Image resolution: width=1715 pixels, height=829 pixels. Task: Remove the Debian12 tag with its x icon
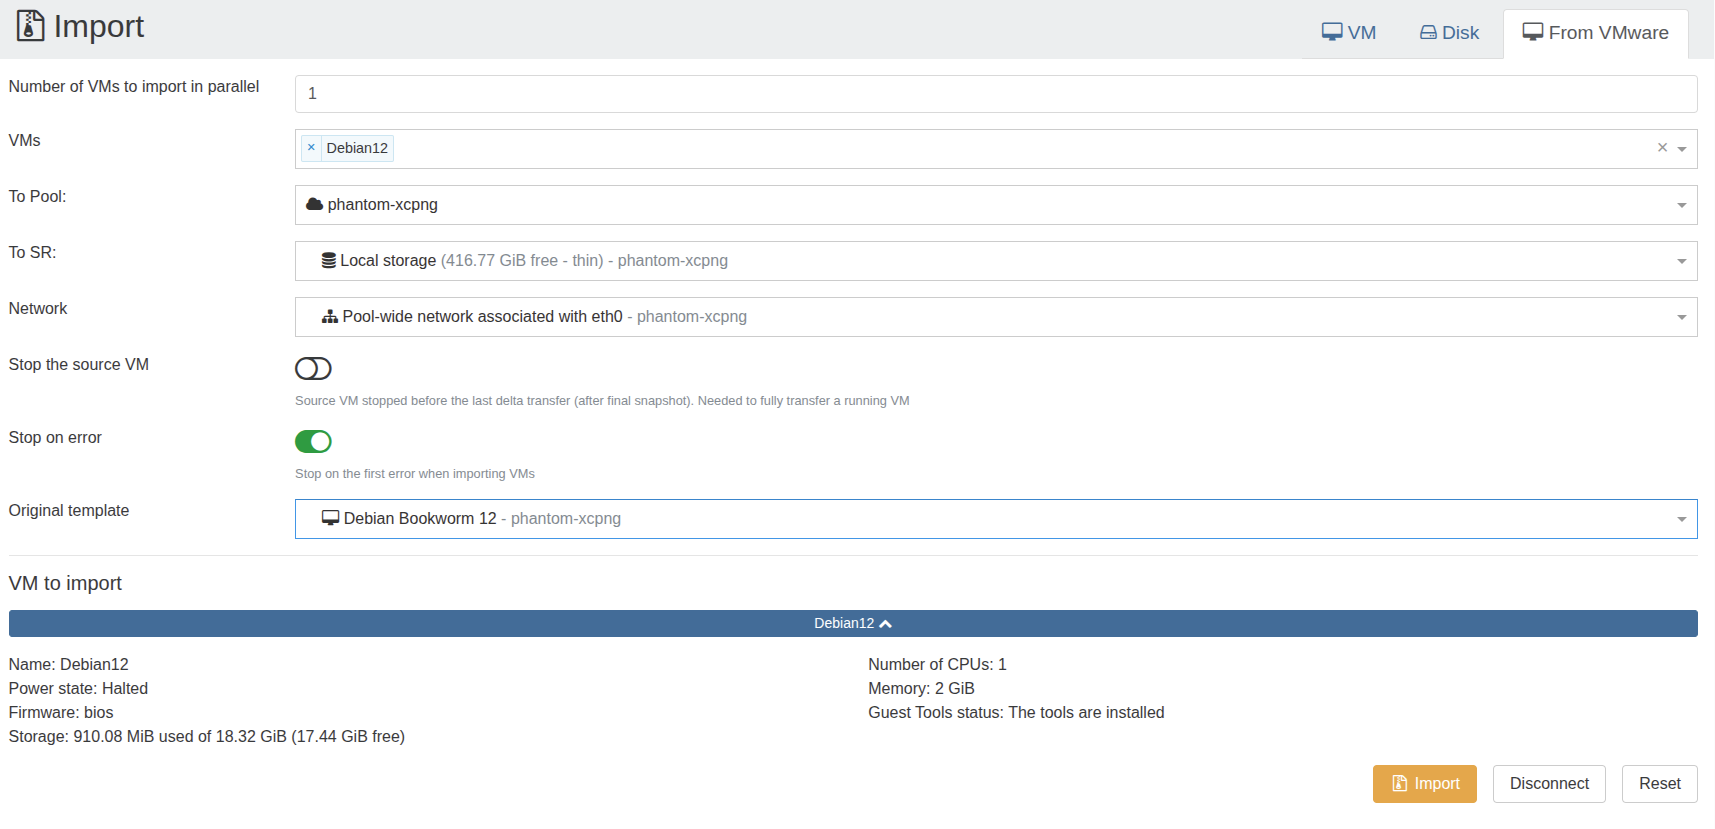[311, 148]
